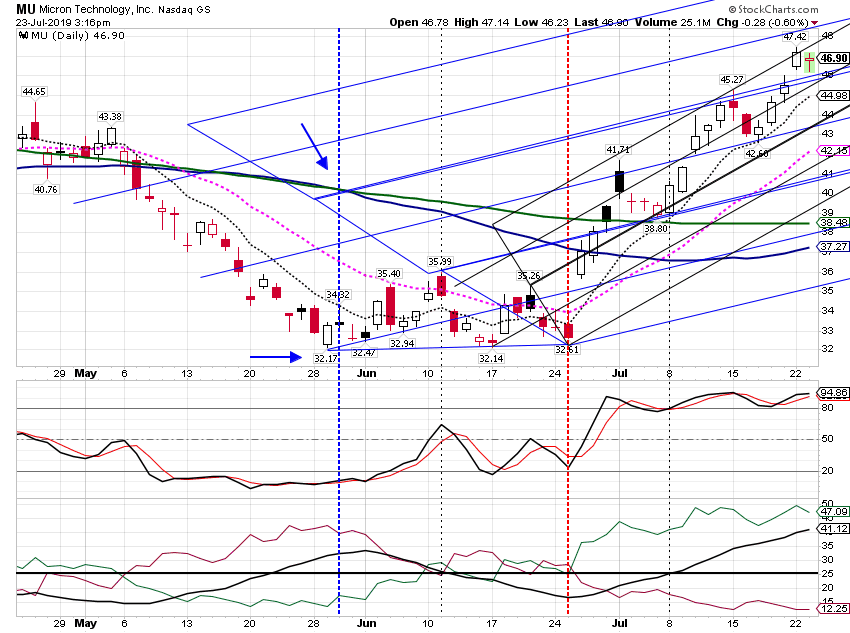Click the 44.98 value tag on the price axis
850x633 pixels.
834,95
